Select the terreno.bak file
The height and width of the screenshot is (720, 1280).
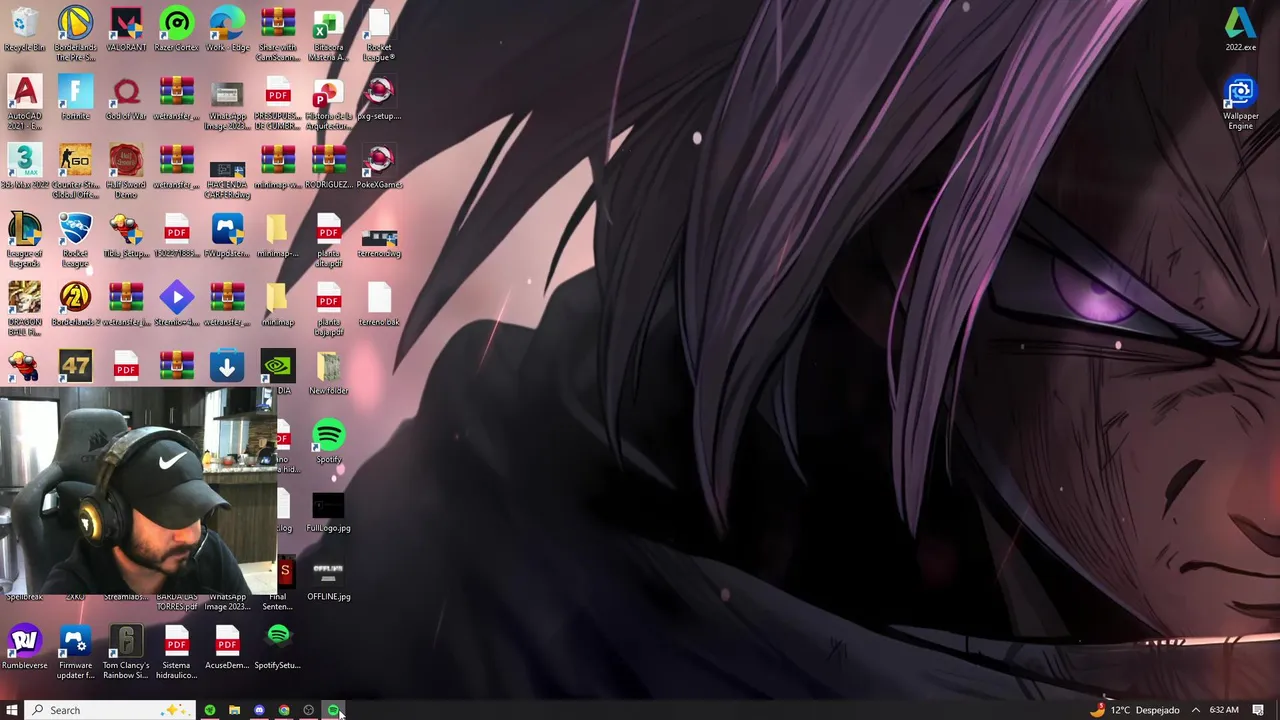379,304
